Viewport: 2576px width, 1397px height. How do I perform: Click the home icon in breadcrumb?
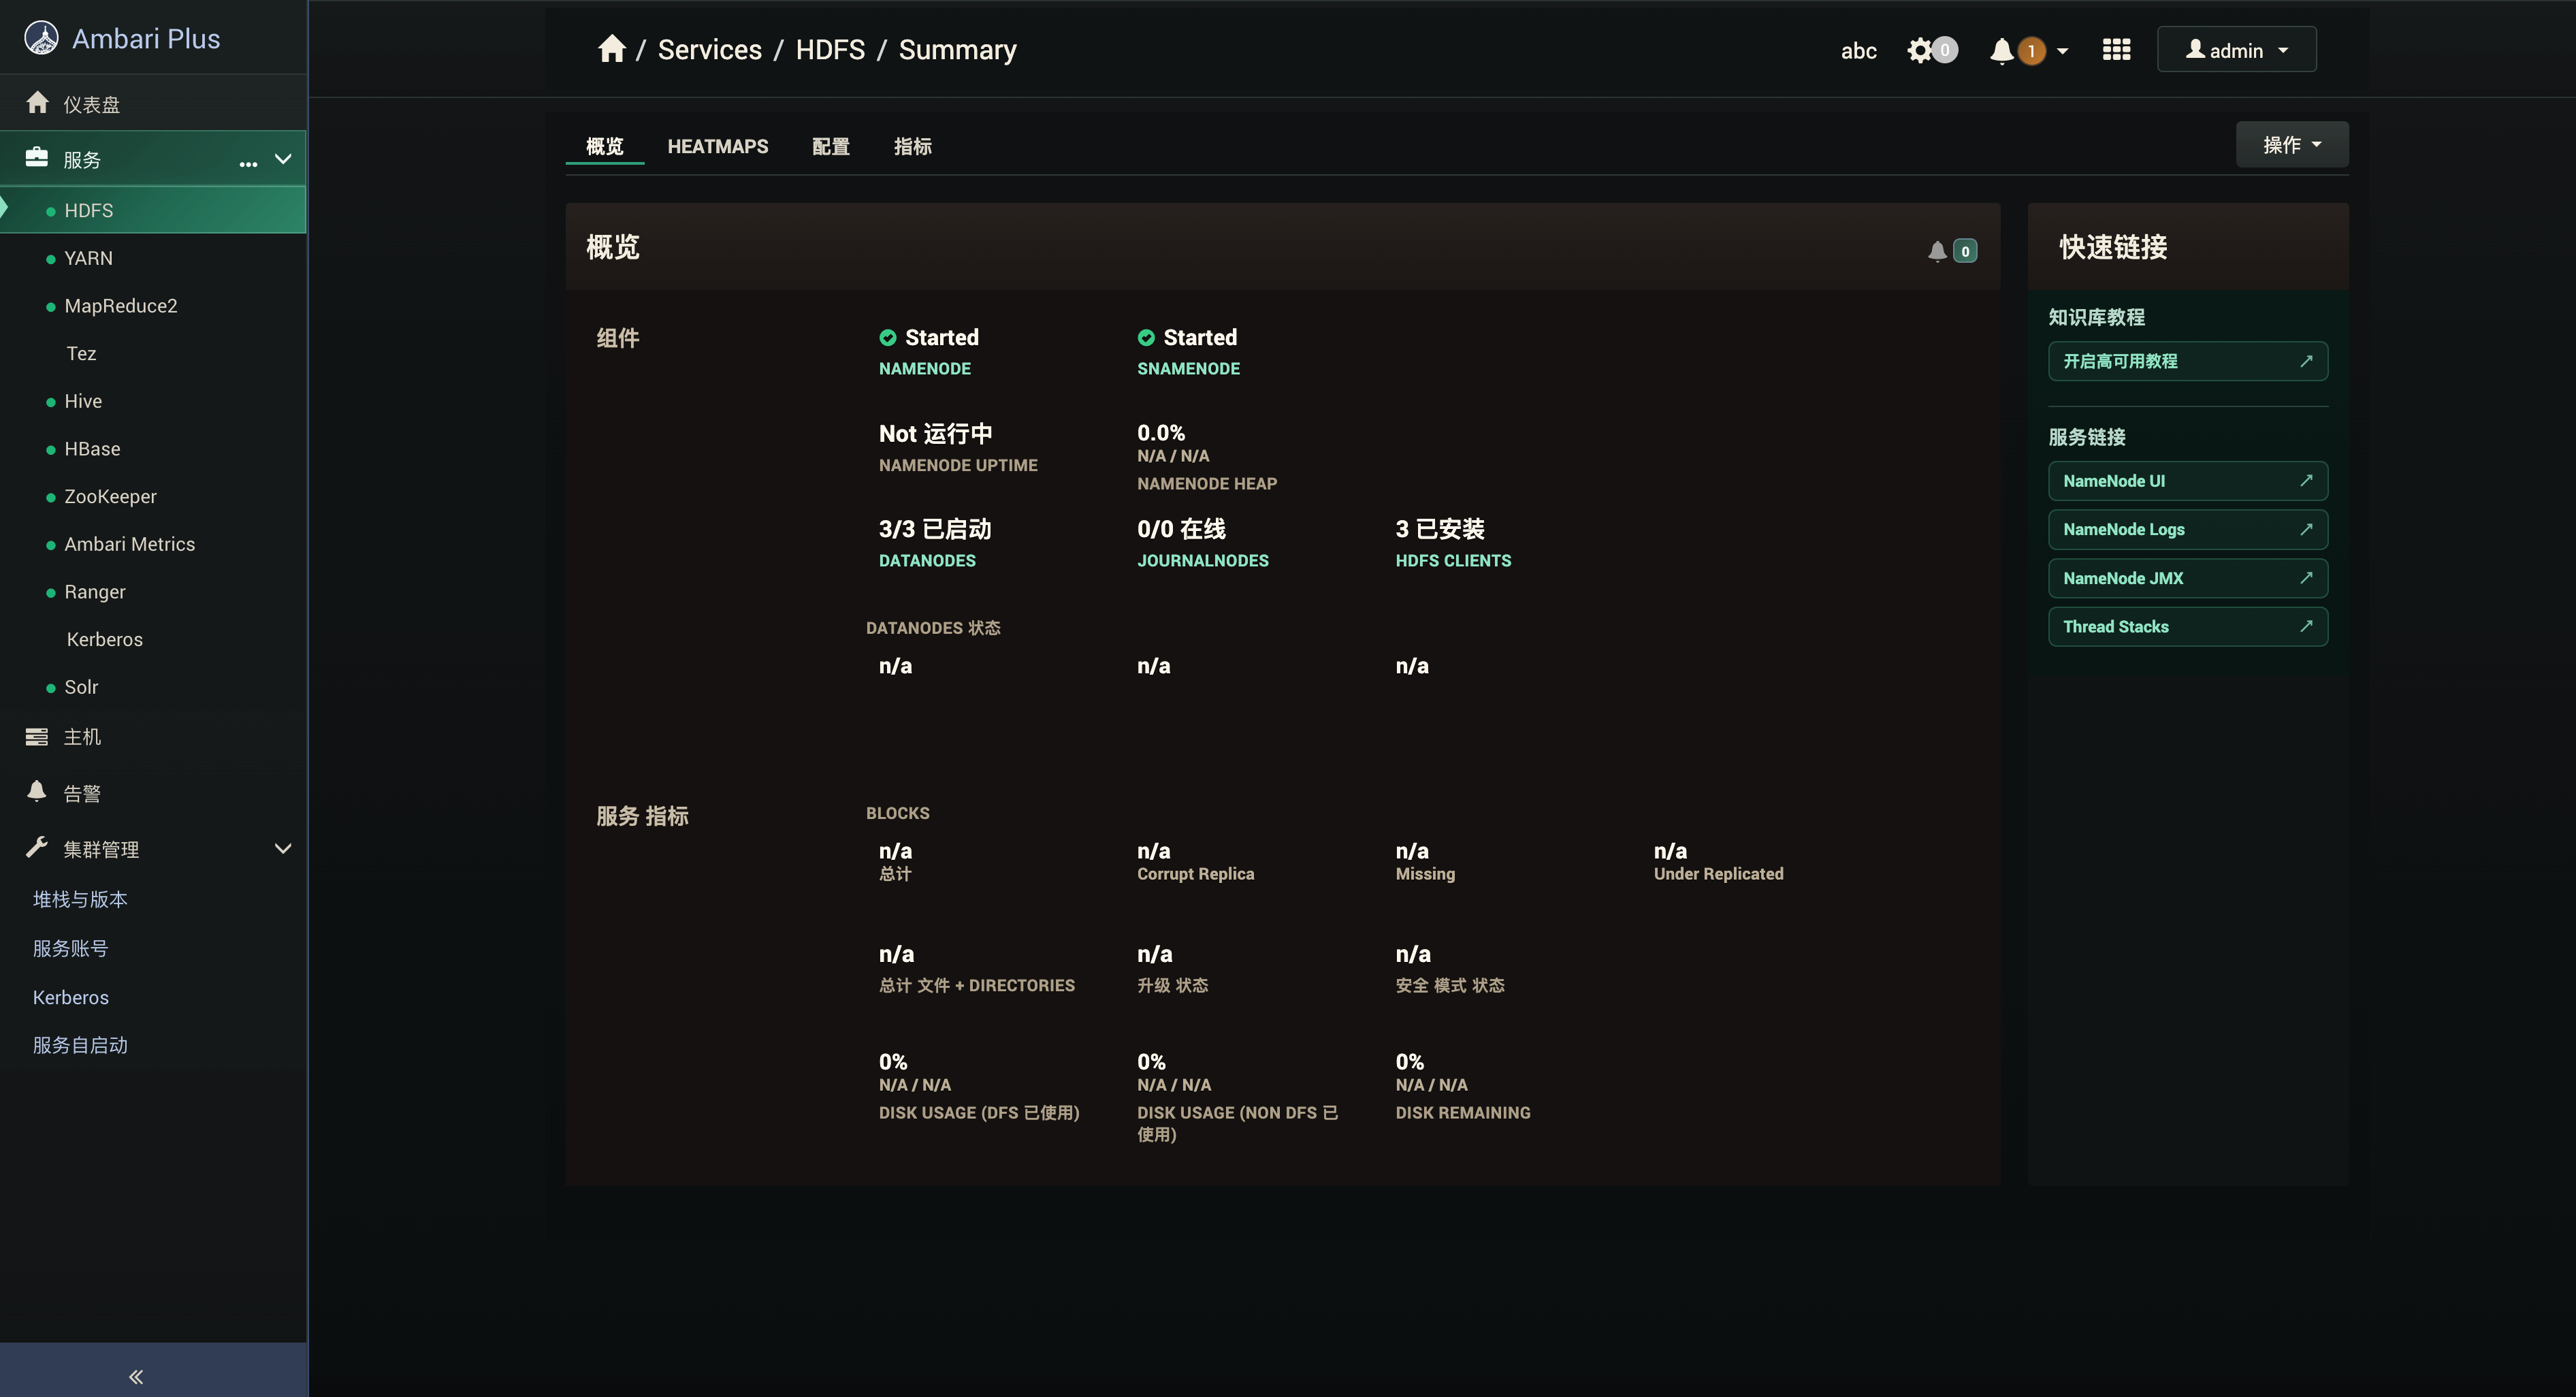pyautogui.click(x=611, y=49)
